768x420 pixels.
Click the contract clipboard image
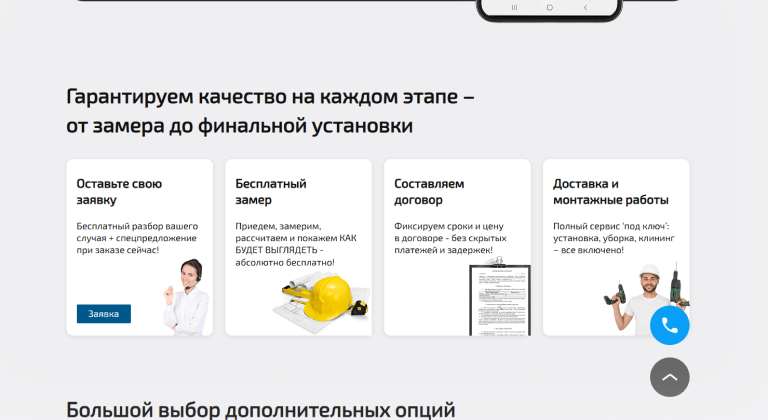coord(499,299)
